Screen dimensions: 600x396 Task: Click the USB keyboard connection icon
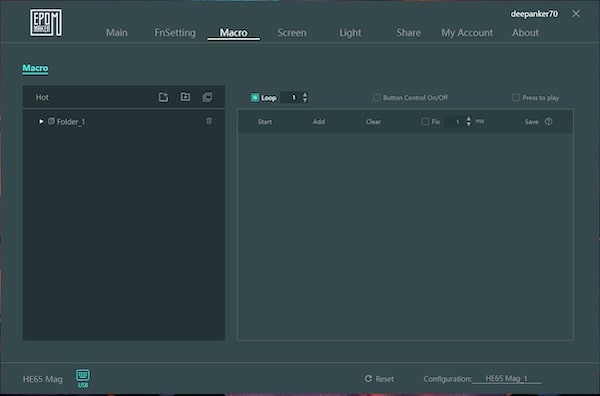[83, 378]
